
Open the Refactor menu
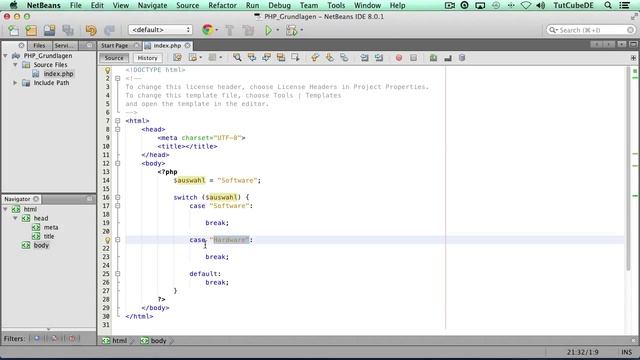222,5
